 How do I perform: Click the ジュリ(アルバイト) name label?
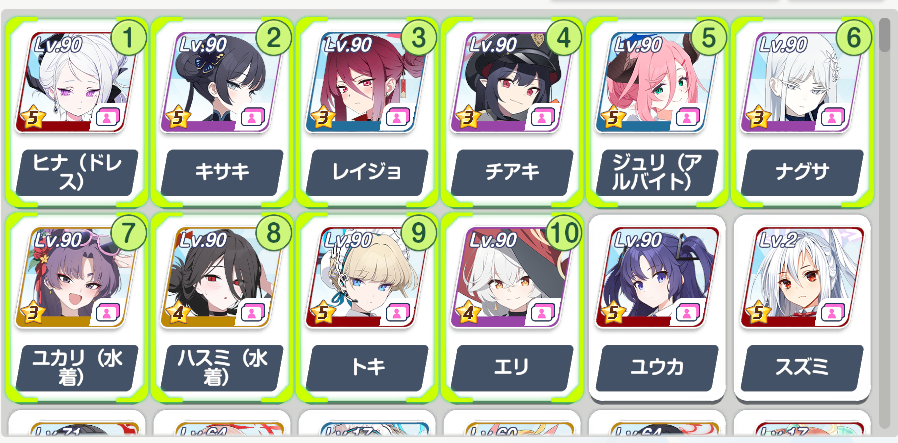coord(657,172)
